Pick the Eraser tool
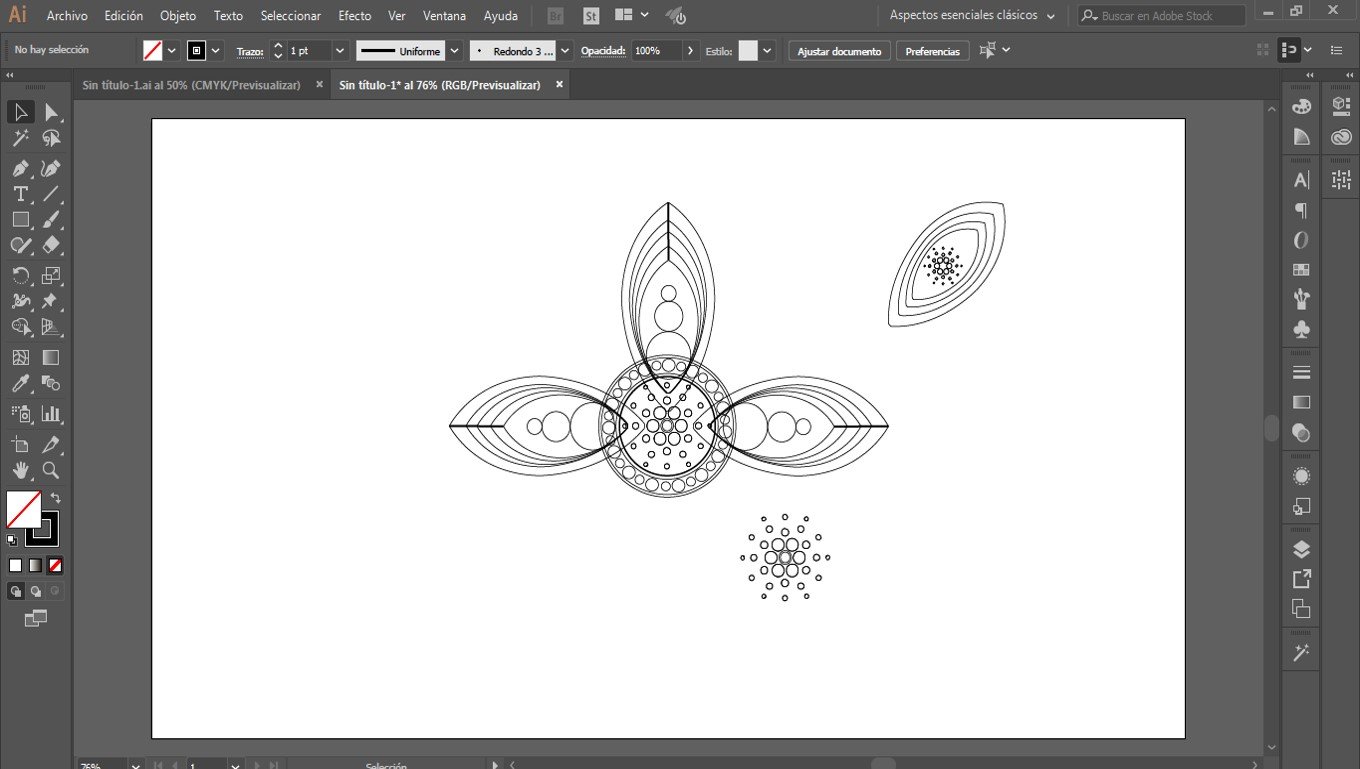1360x769 pixels. click(x=51, y=246)
